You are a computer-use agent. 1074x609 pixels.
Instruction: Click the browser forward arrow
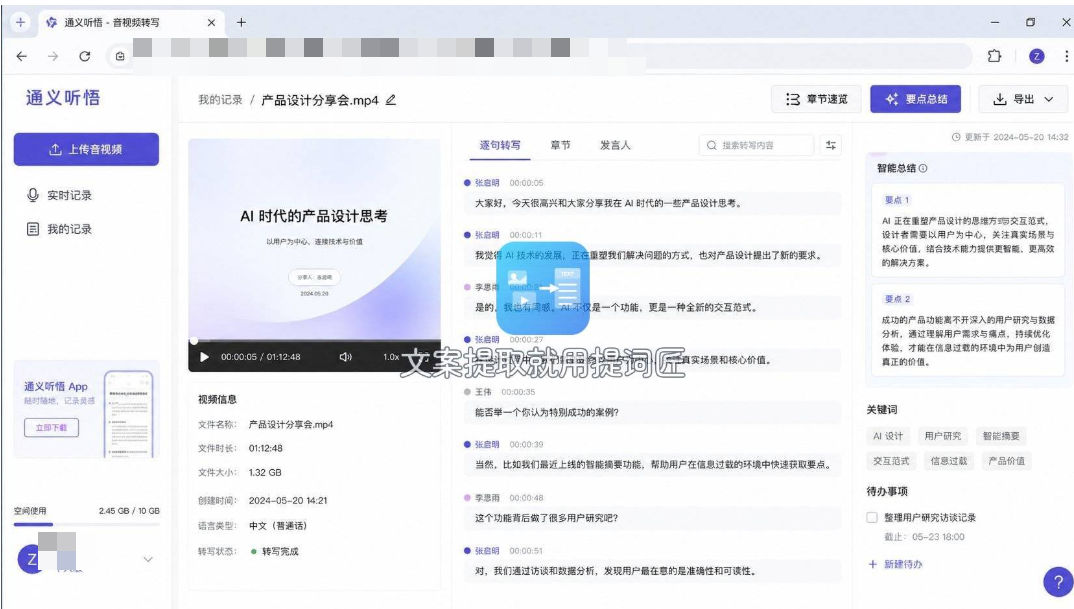[53, 56]
